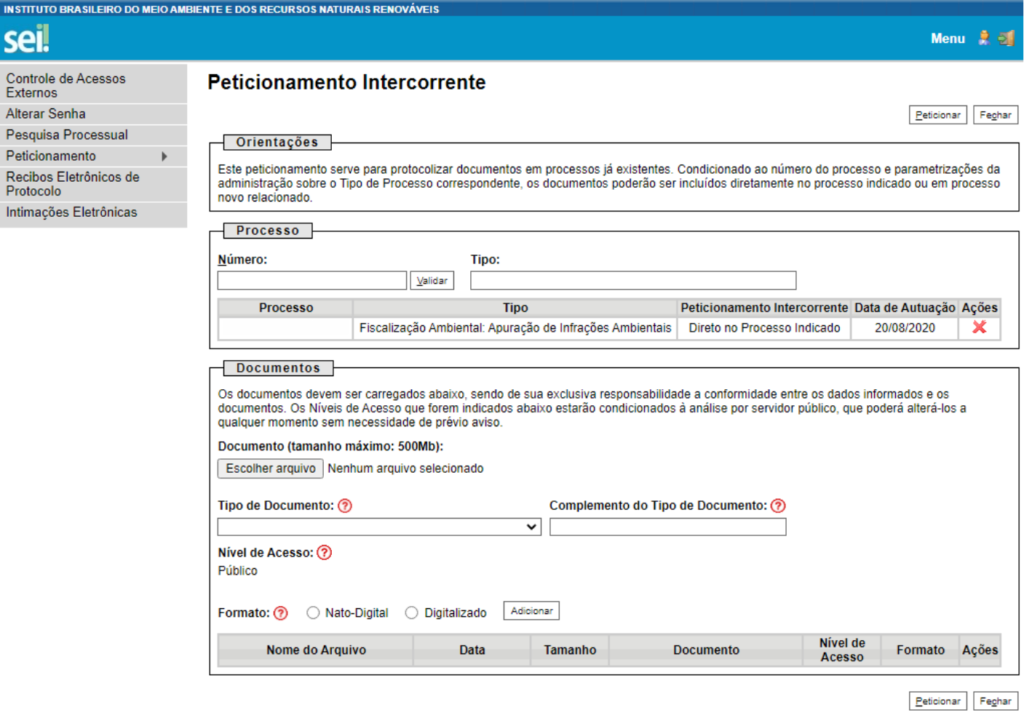The height and width of the screenshot is (718, 1024).
Task: Open the Tipo de Documento dropdown
Action: pos(379,527)
